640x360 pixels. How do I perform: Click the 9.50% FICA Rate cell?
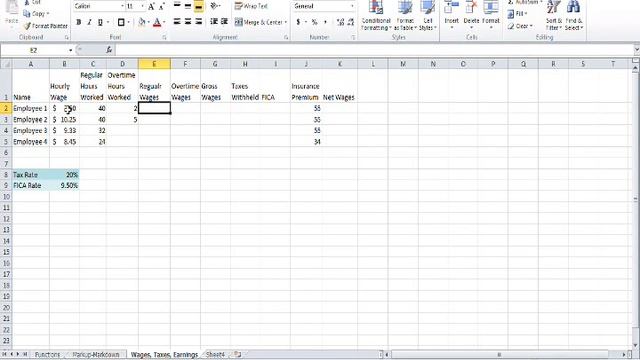tap(64, 186)
